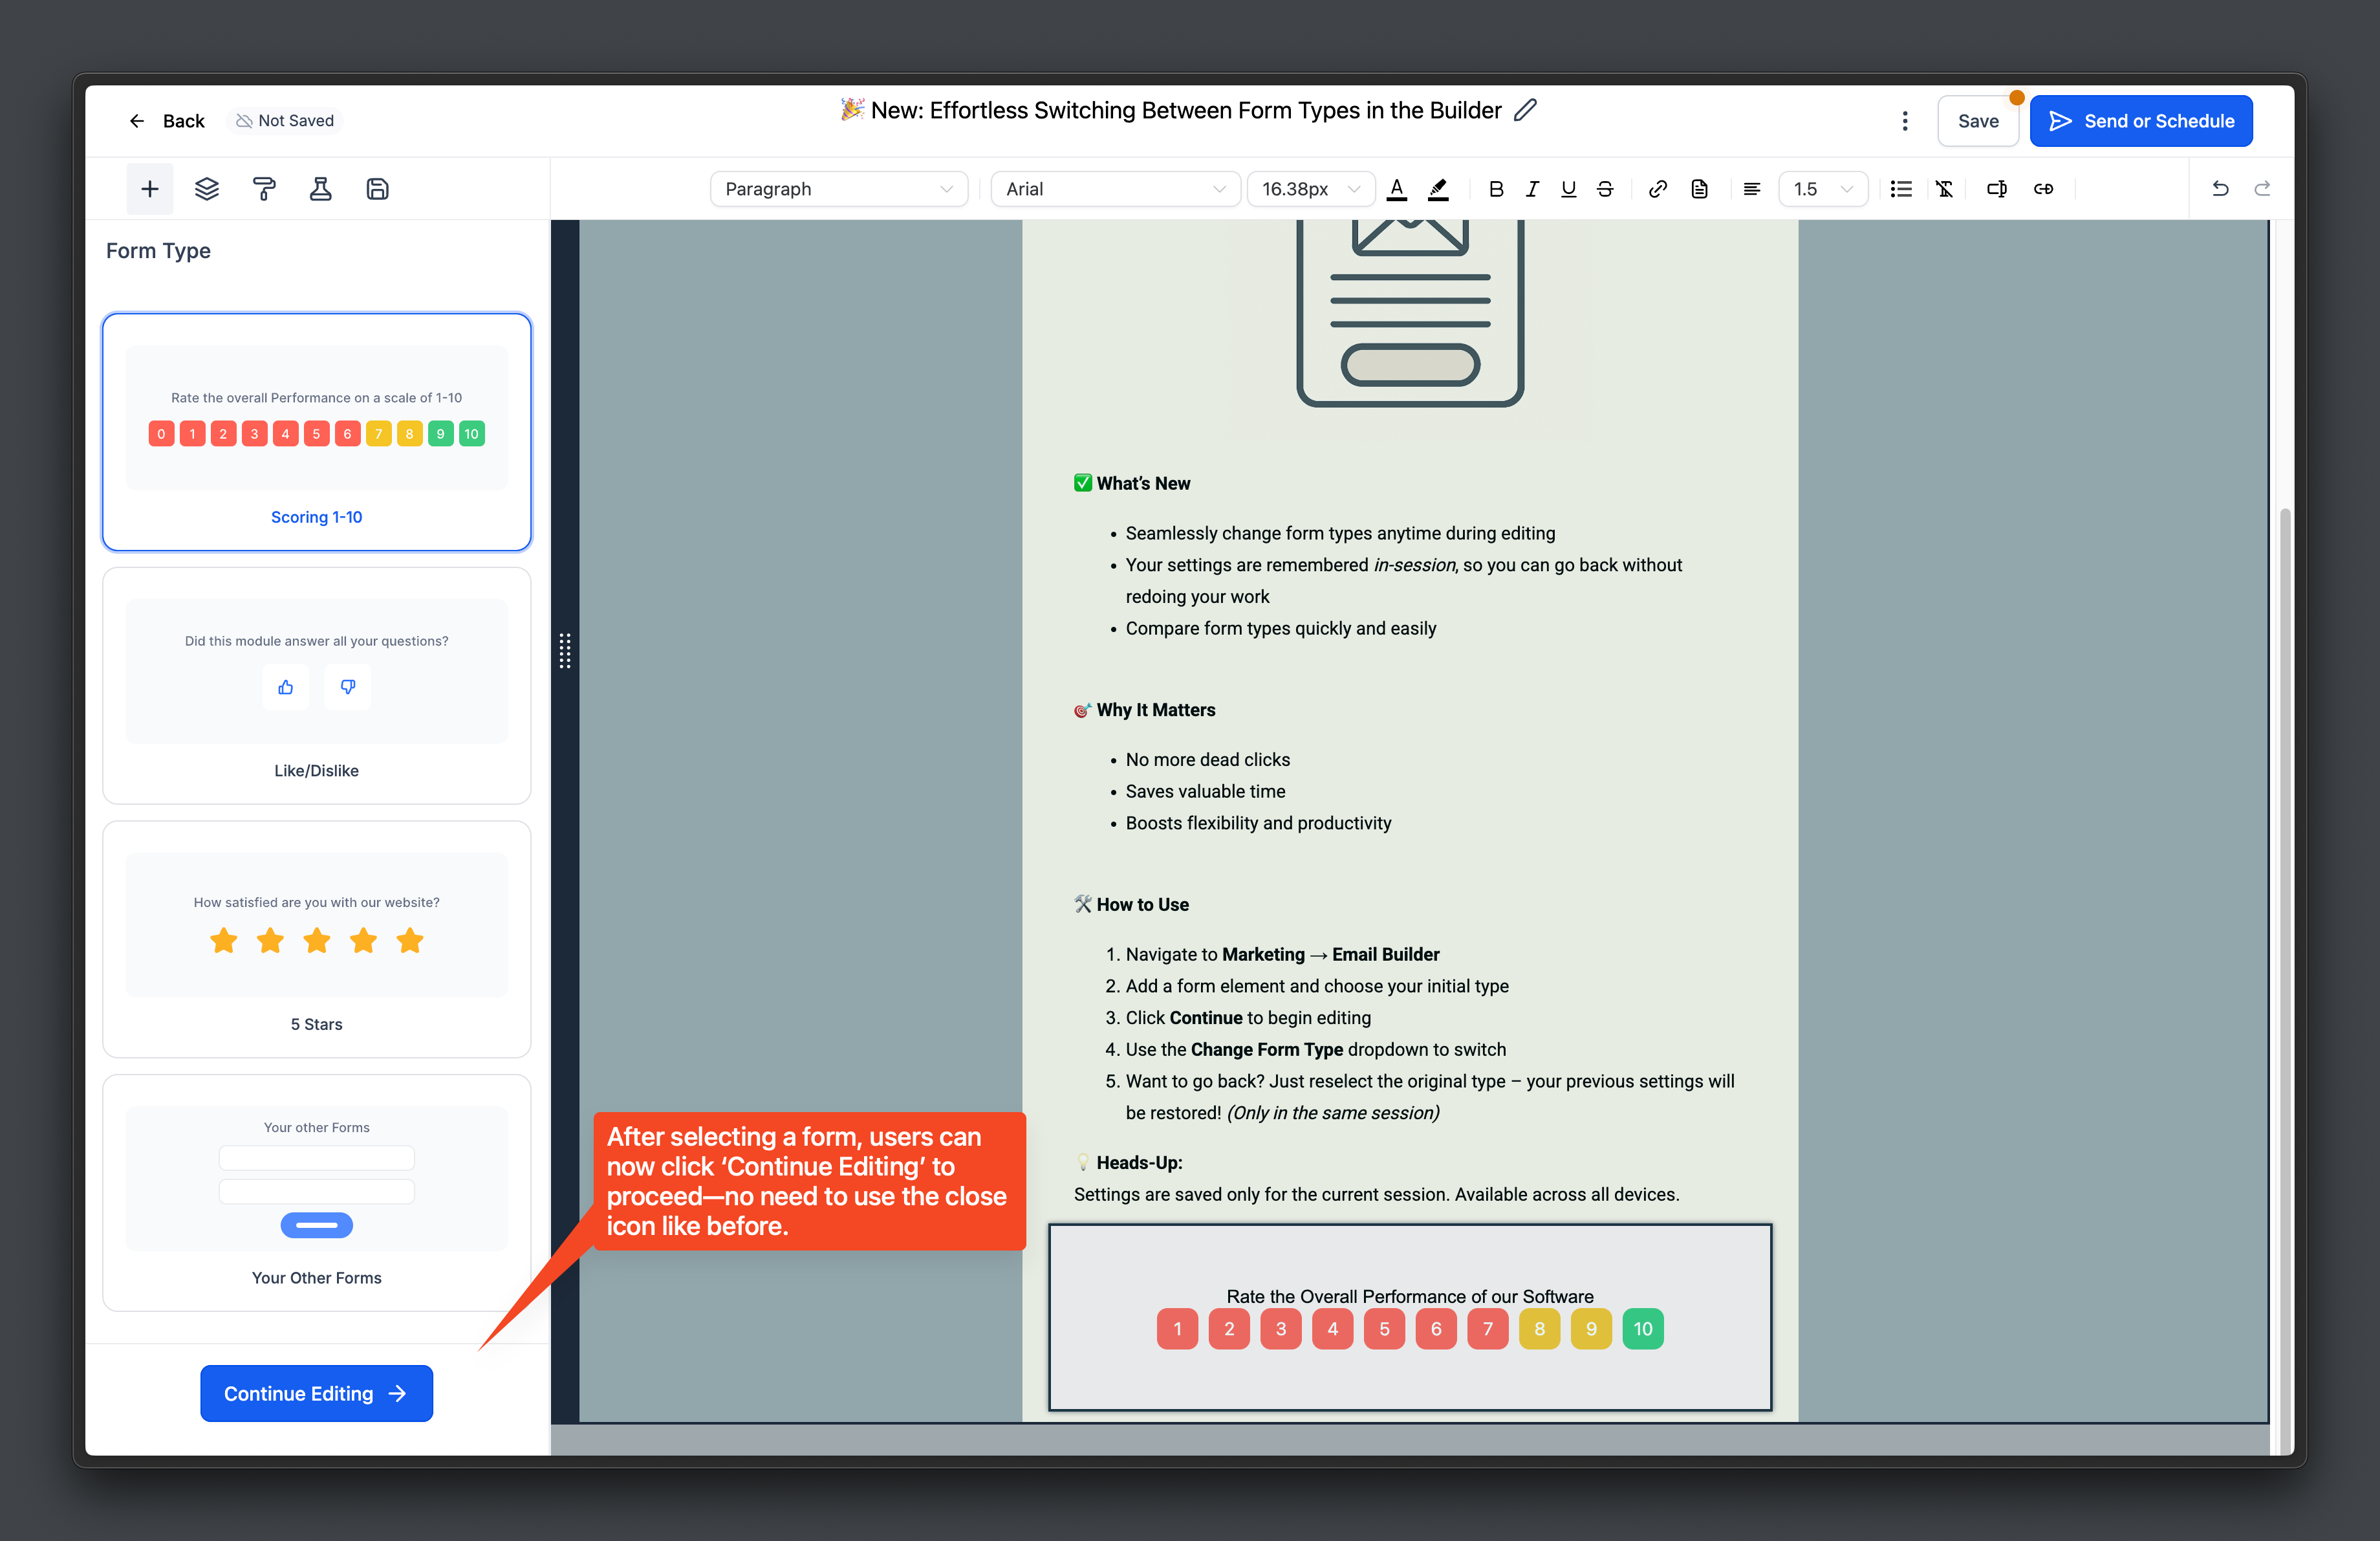Screen dimensions: 2380x1541
Task: Insert a hyperlink with link icon
Action: click(x=1658, y=189)
